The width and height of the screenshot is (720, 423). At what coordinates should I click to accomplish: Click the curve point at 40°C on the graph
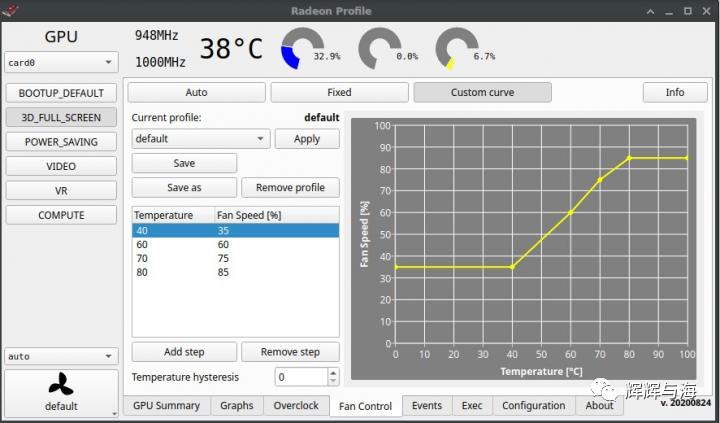512,267
